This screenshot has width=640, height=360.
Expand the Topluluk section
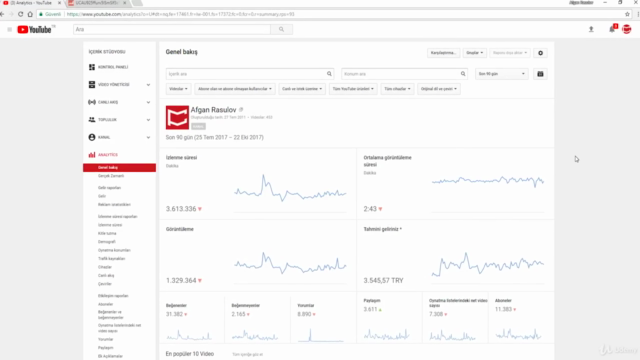tap(148, 120)
